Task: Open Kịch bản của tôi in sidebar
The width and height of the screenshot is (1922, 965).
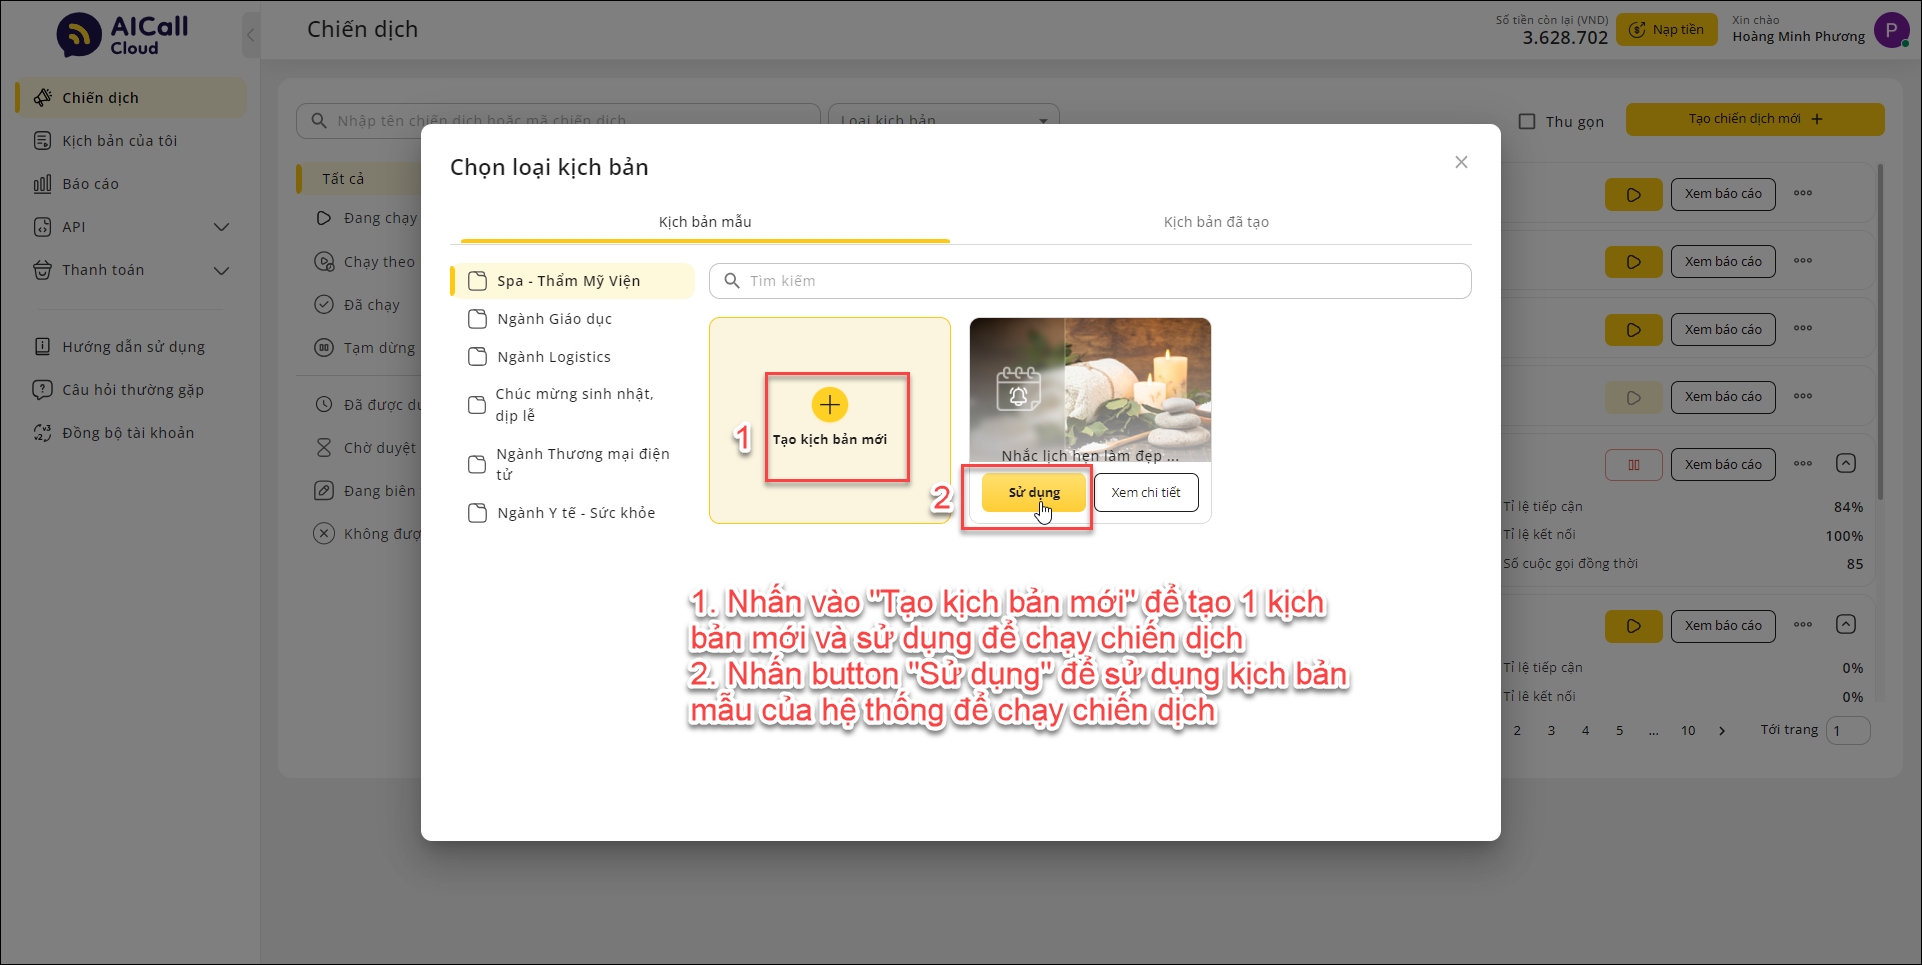Action: pos(119,141)
